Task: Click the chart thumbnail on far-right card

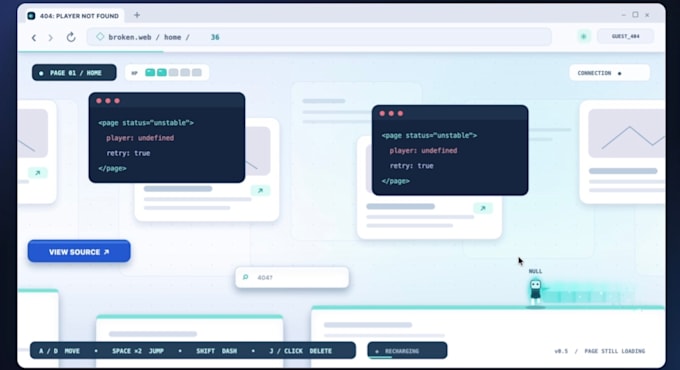Action: tap(627, 133)
